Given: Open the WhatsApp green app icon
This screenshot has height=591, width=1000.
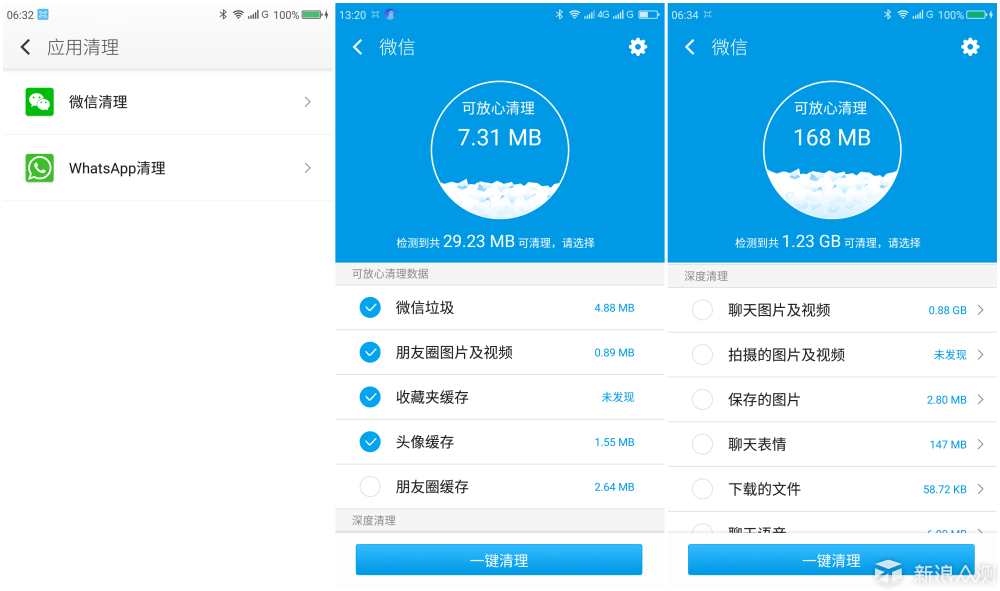Looking at the screenshot, I should 40,168.
